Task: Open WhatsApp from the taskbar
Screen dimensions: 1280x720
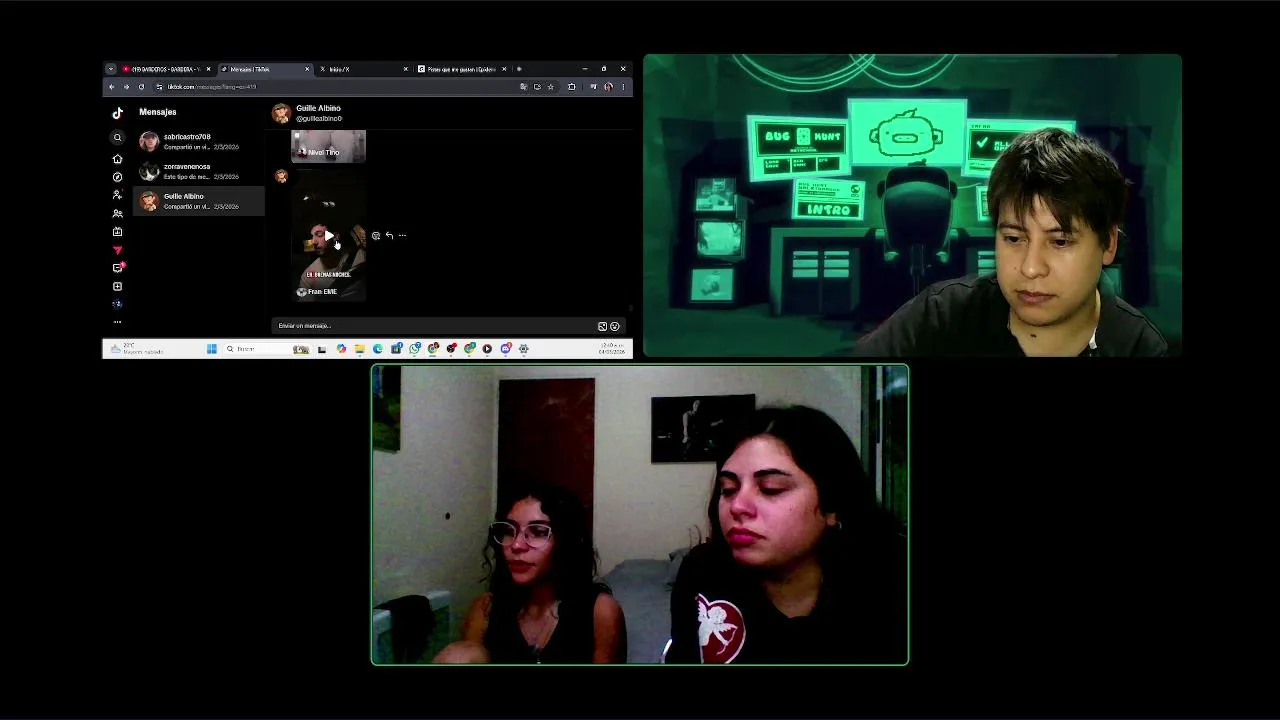Action: [415, 349]
